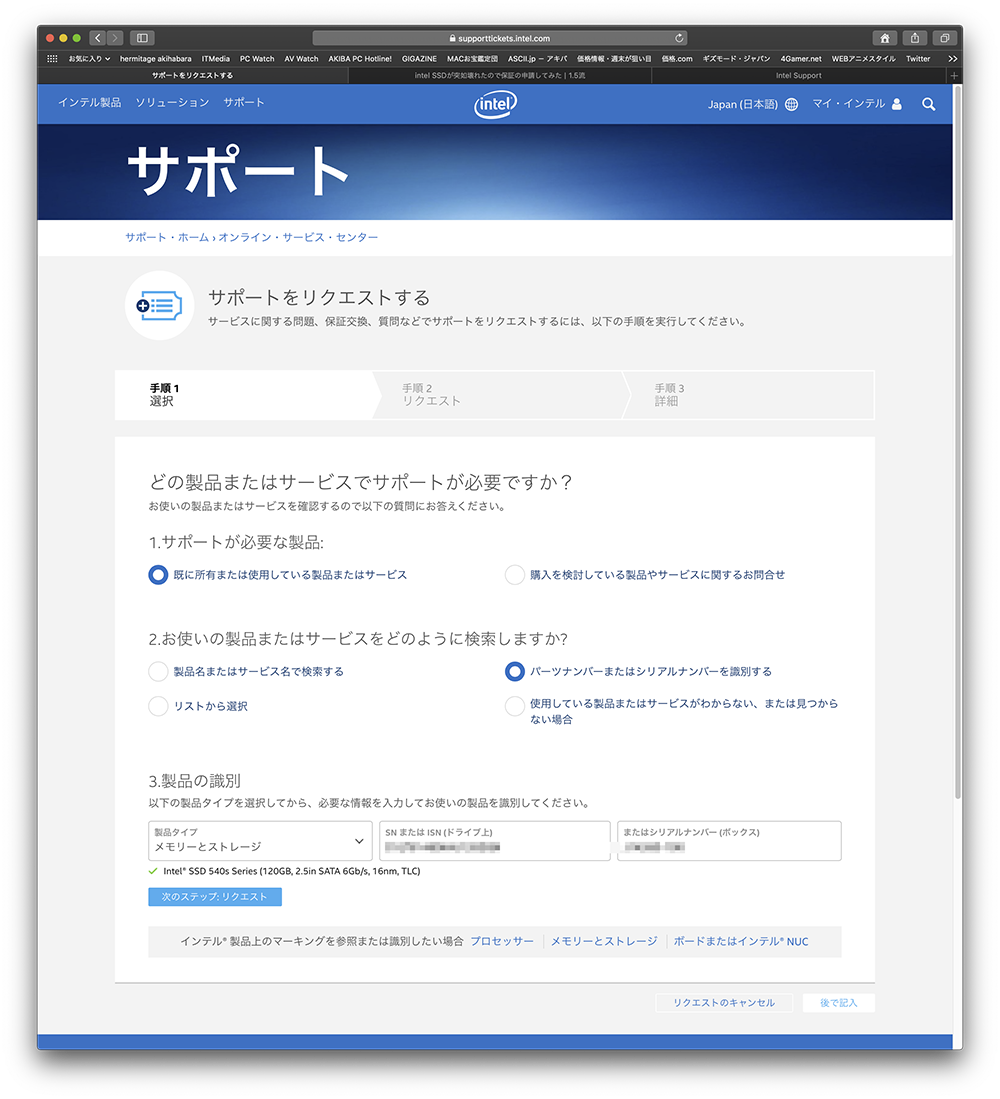Viewport: 1000px width, 1099px height.
Task: Go to オンライン・サービス・センター breadcrumb
Action: click(298, 238)
